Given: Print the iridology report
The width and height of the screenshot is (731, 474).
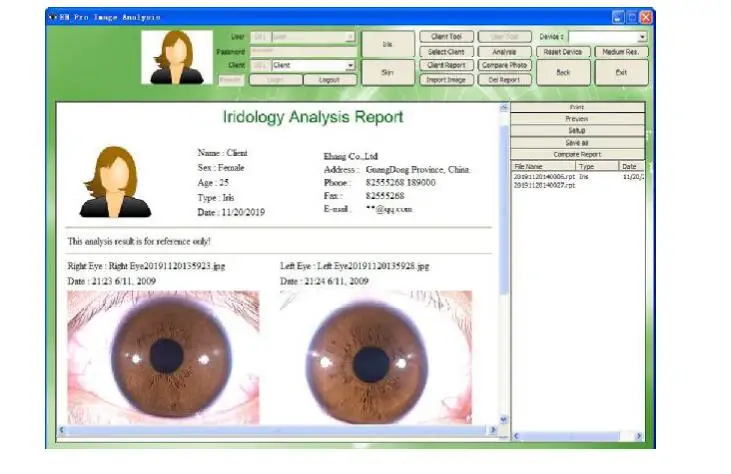Looking at the screenshot, I should (x=576, y=106).
